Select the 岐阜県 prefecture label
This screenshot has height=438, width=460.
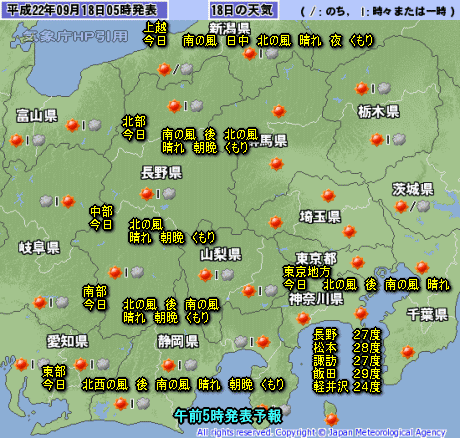coord(39,248)
